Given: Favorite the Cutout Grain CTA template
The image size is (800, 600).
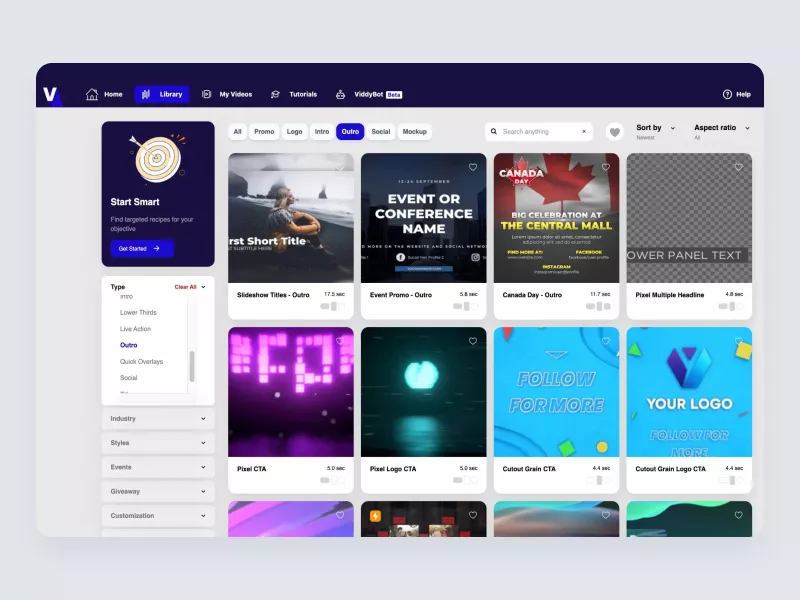Looking at the screenshot, I should [606, 341].
